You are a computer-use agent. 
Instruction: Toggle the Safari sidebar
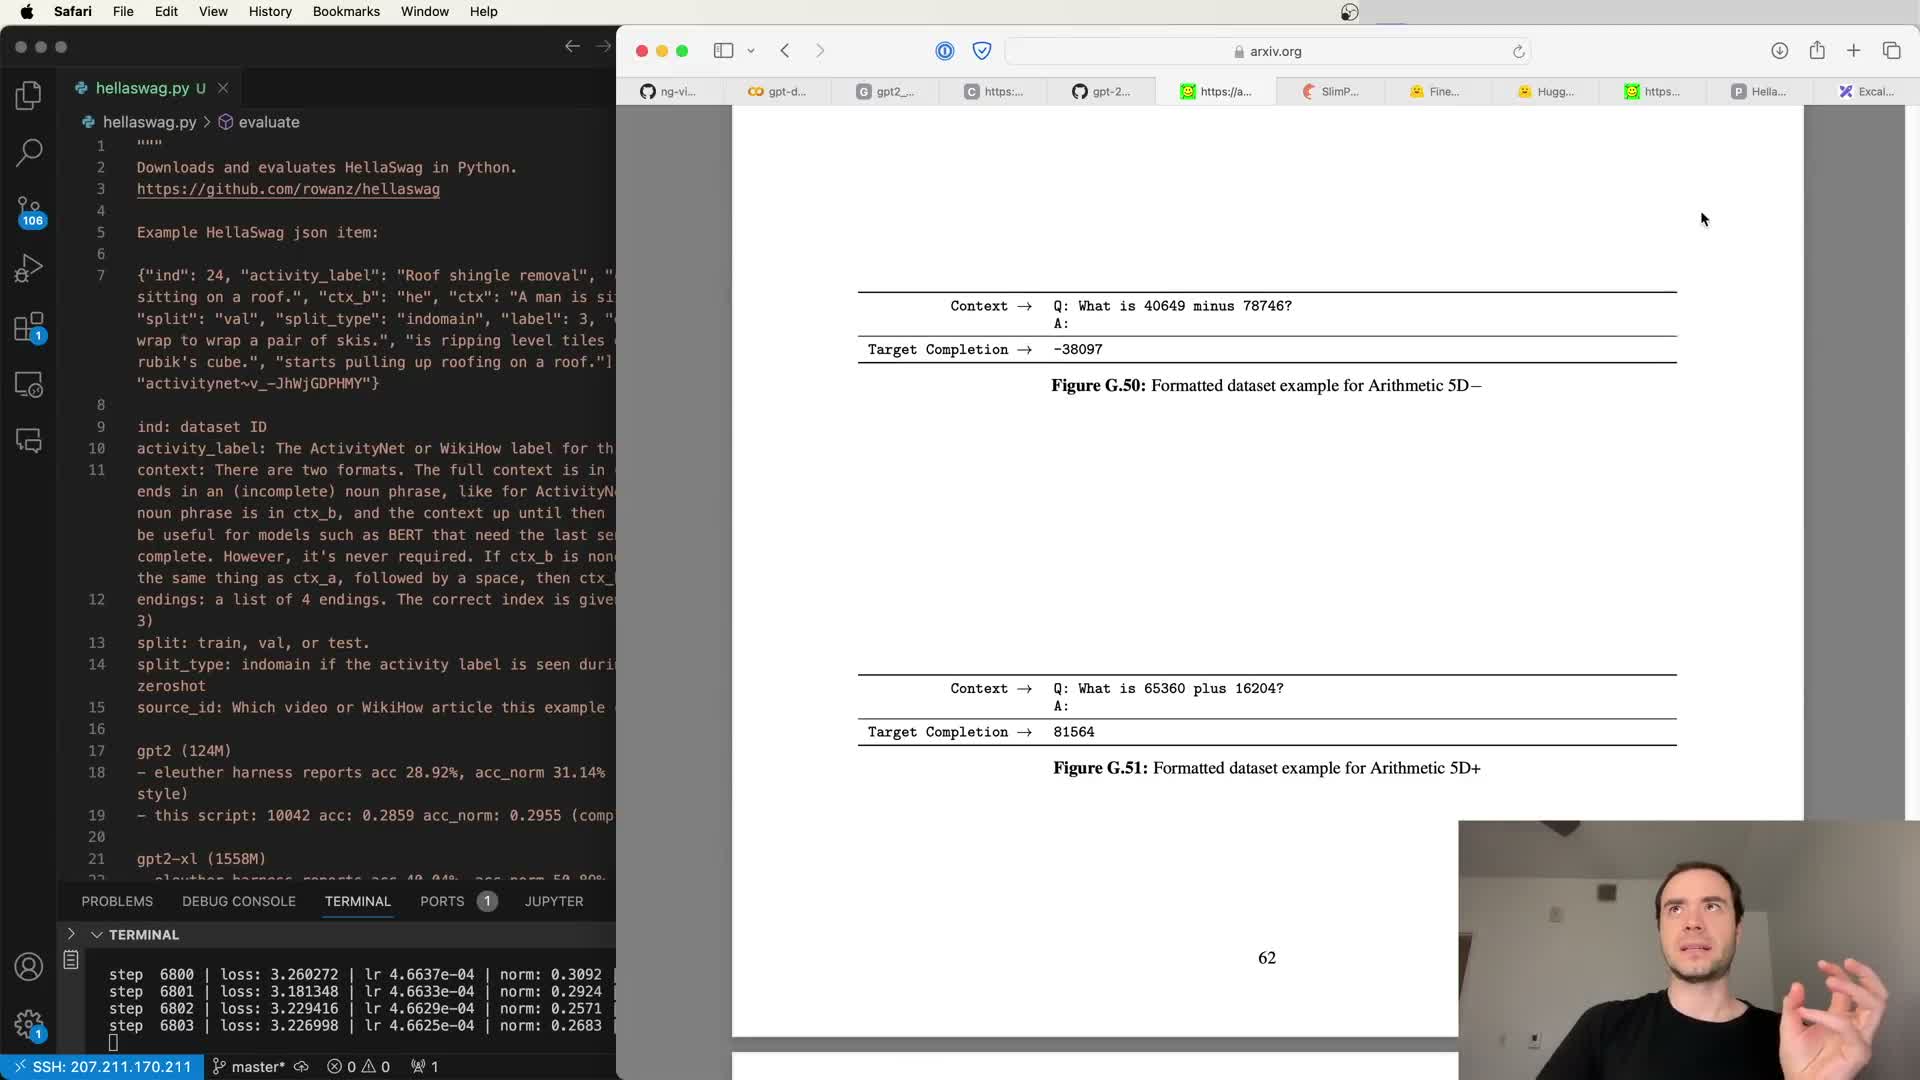click(723, 51)
